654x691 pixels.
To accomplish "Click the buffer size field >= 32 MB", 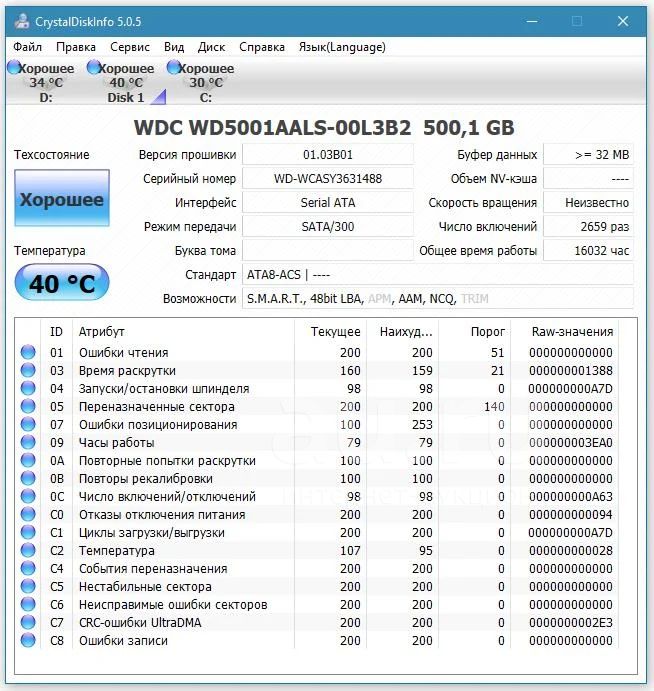I will [x=588, y=155].
